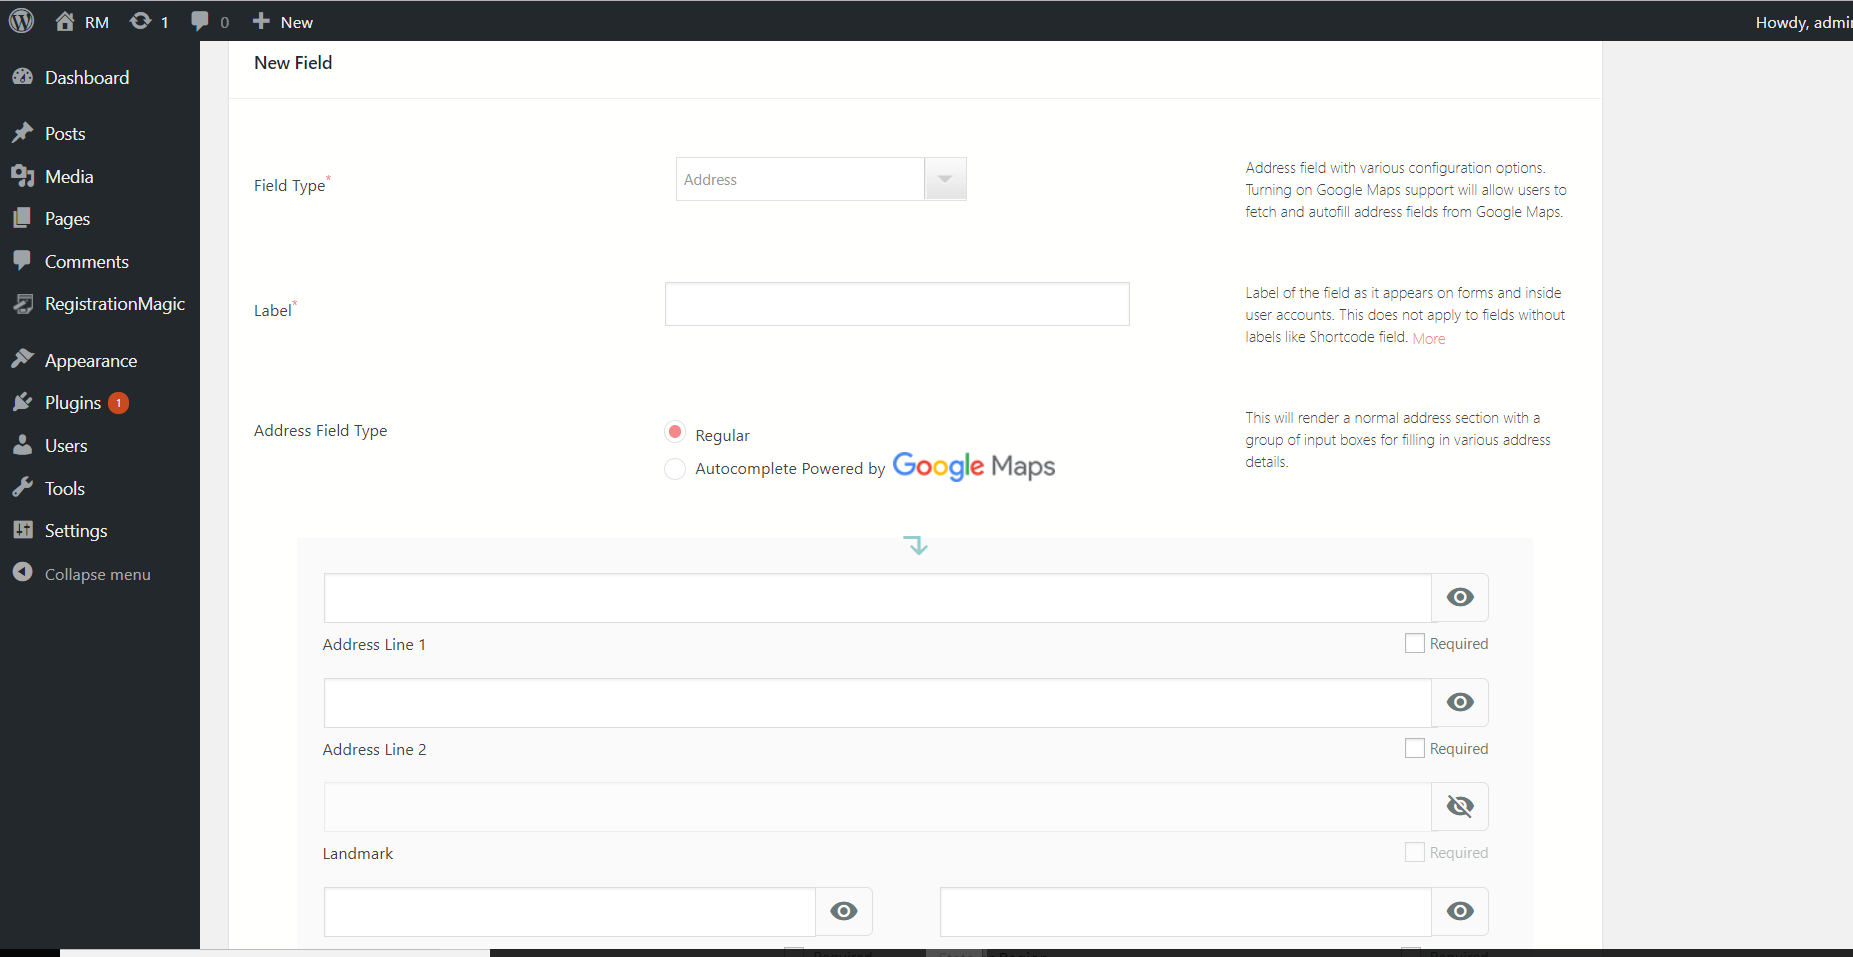Click the RM site home icon

click(x=66, y=20)
